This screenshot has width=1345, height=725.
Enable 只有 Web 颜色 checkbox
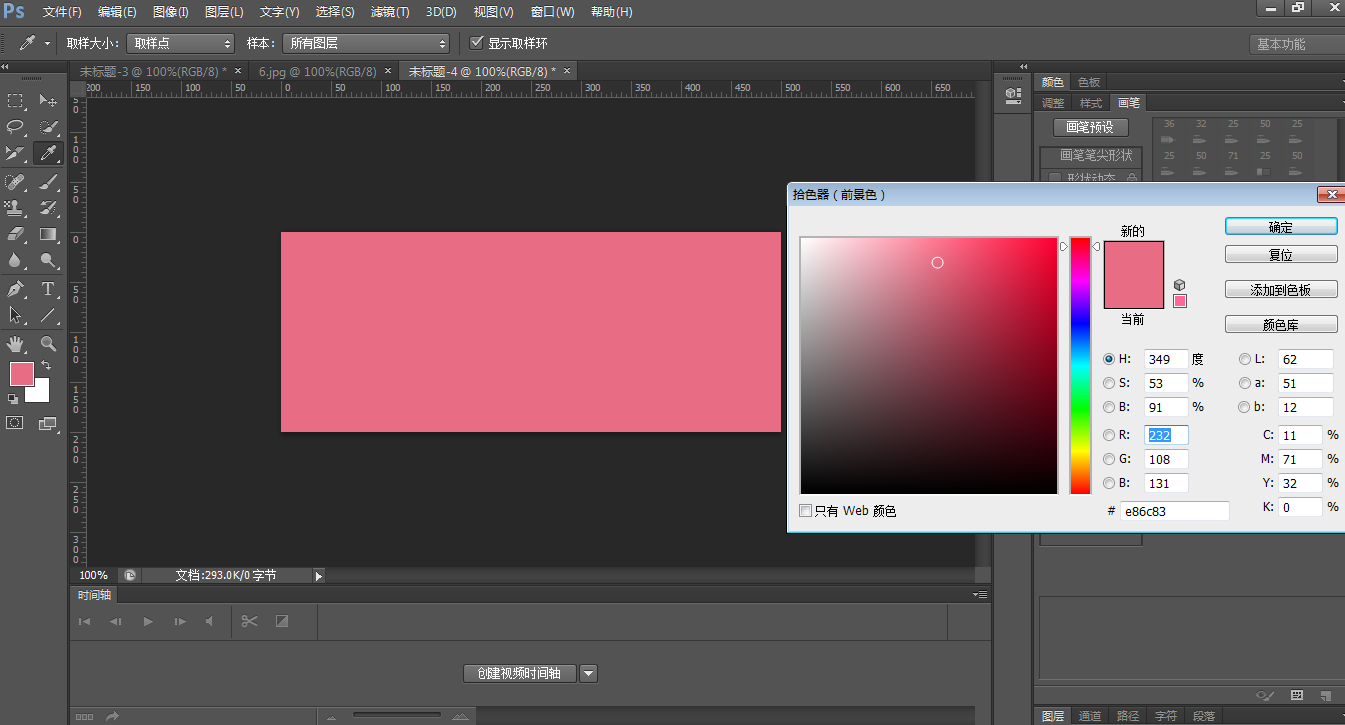(806, 511)
